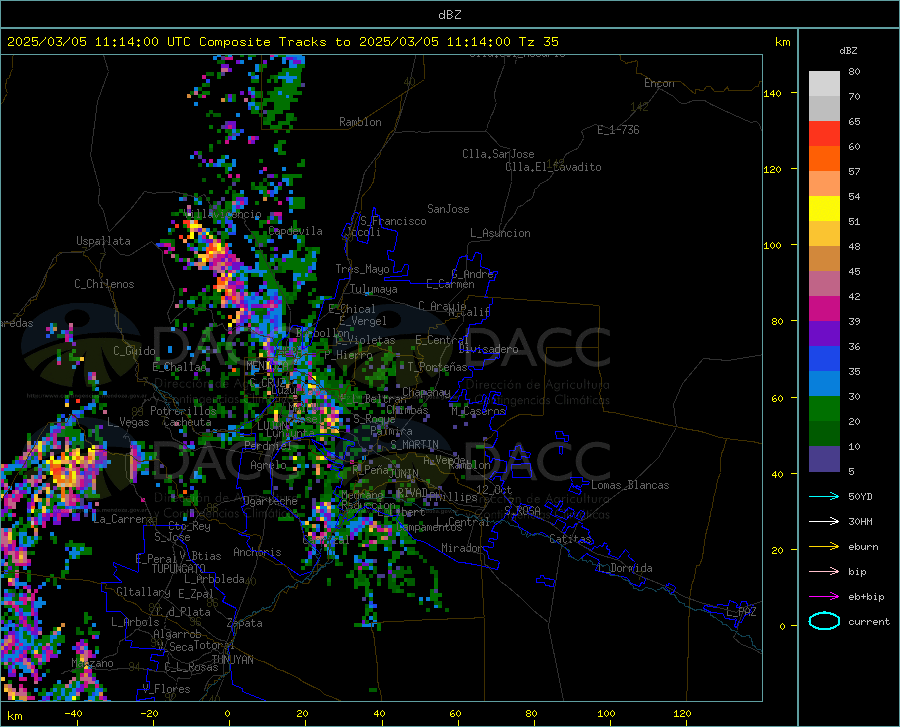Click the L_Asuncion map label

(500, 233)
